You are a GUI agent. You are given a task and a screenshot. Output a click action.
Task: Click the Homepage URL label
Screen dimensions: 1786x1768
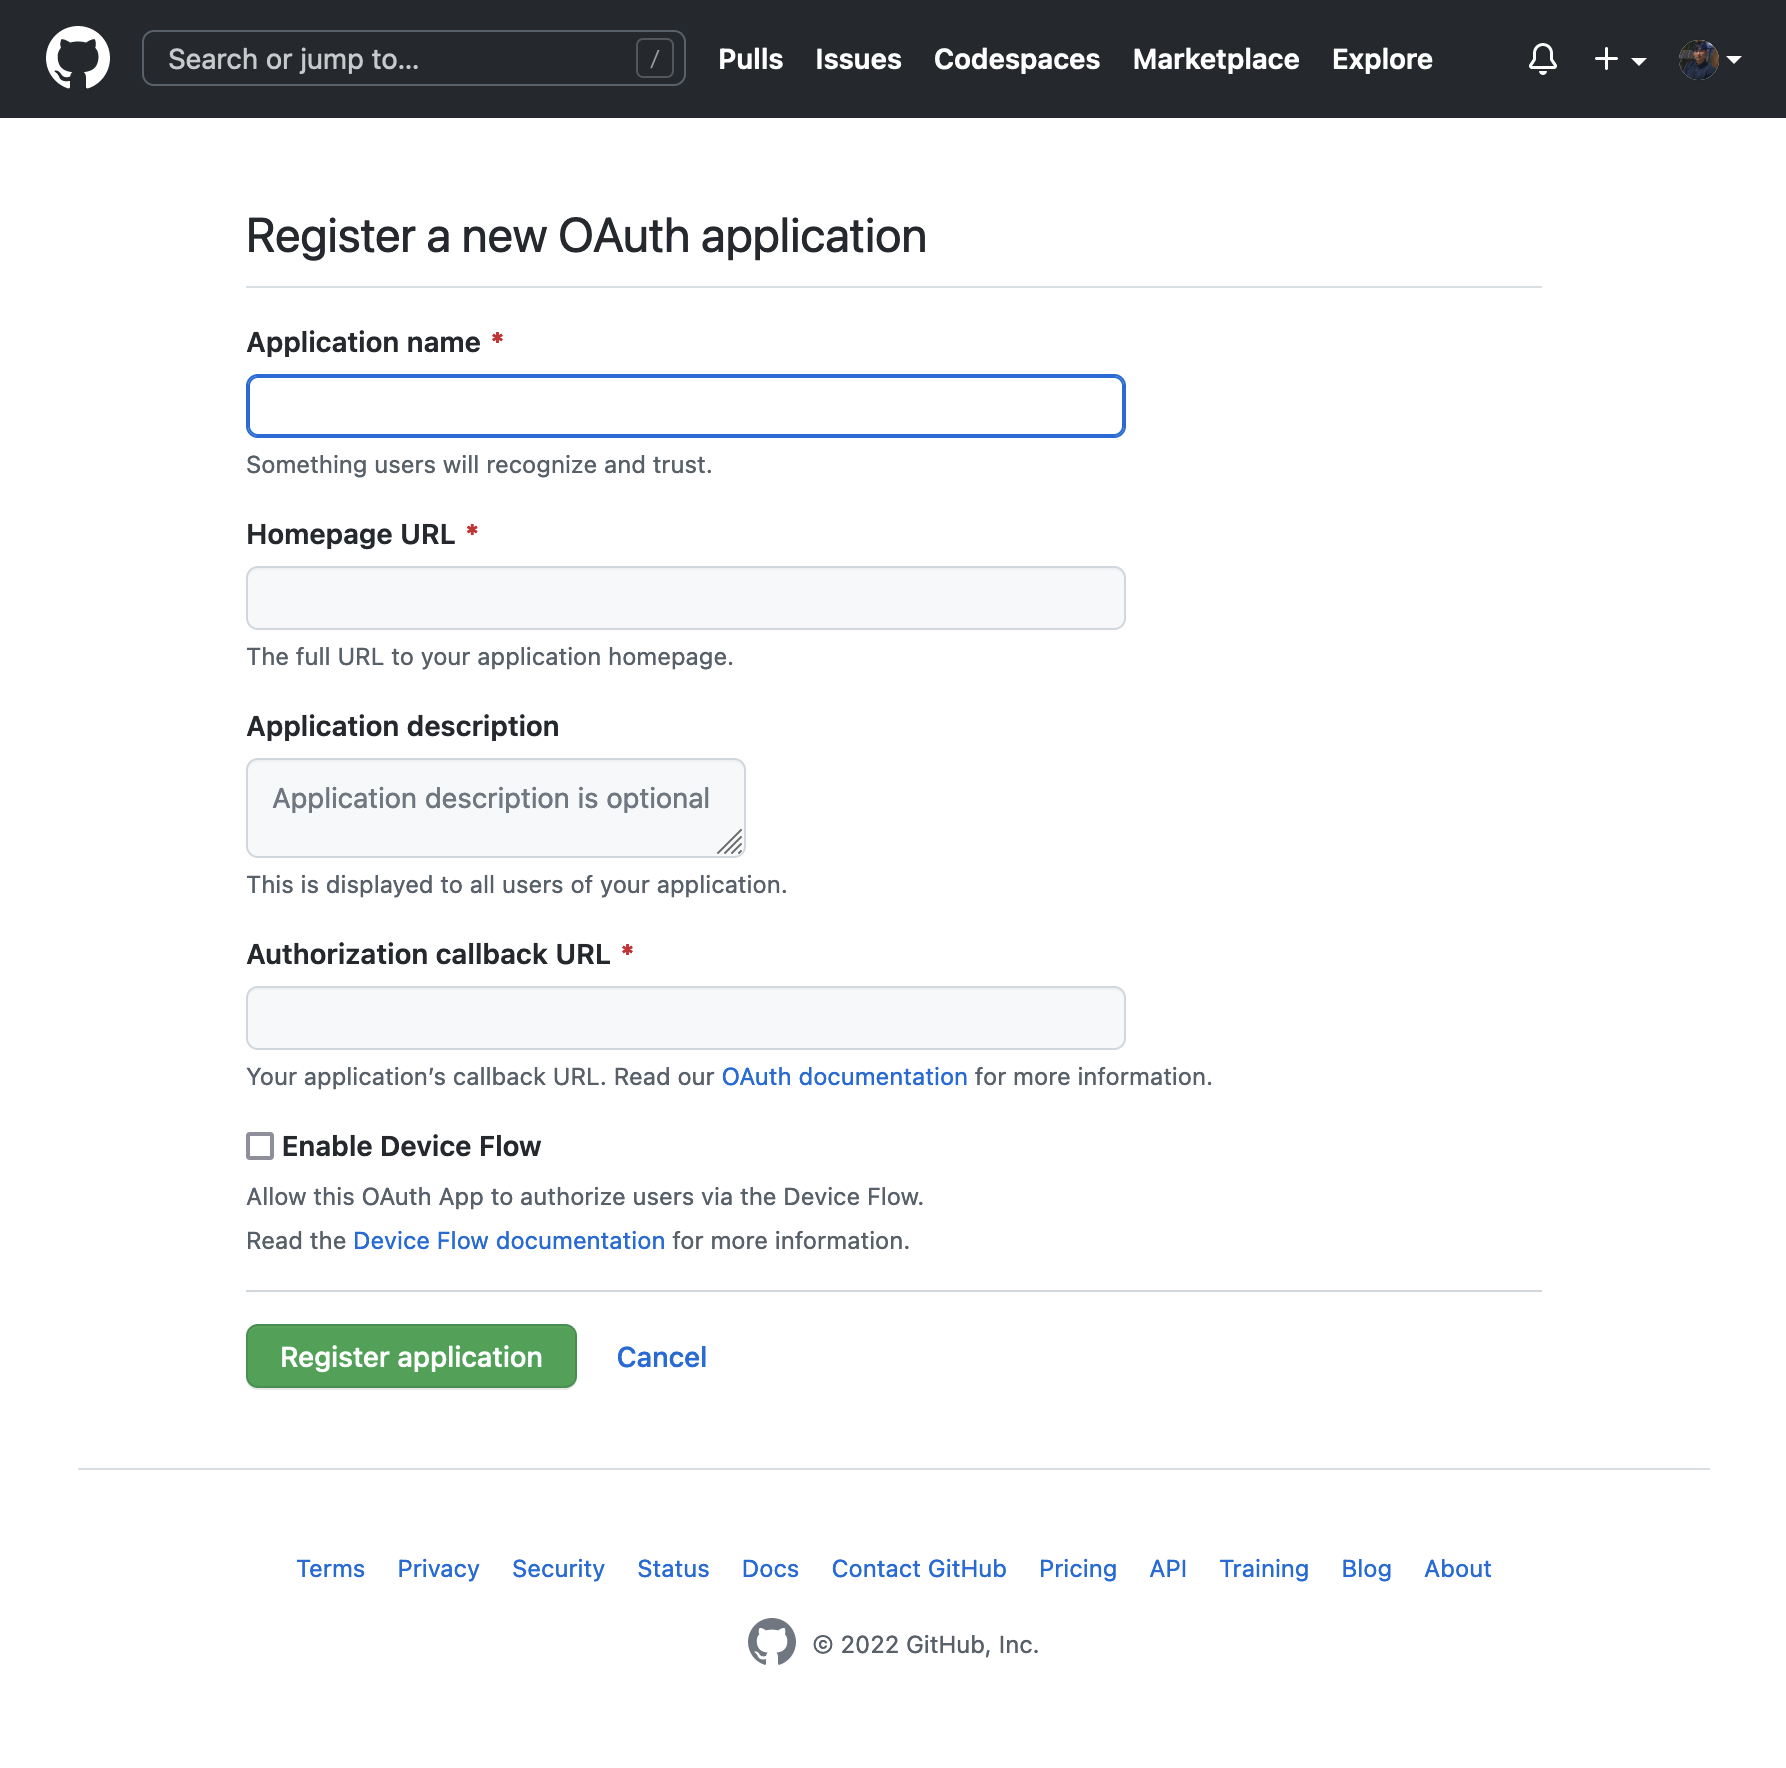point(350,534)
